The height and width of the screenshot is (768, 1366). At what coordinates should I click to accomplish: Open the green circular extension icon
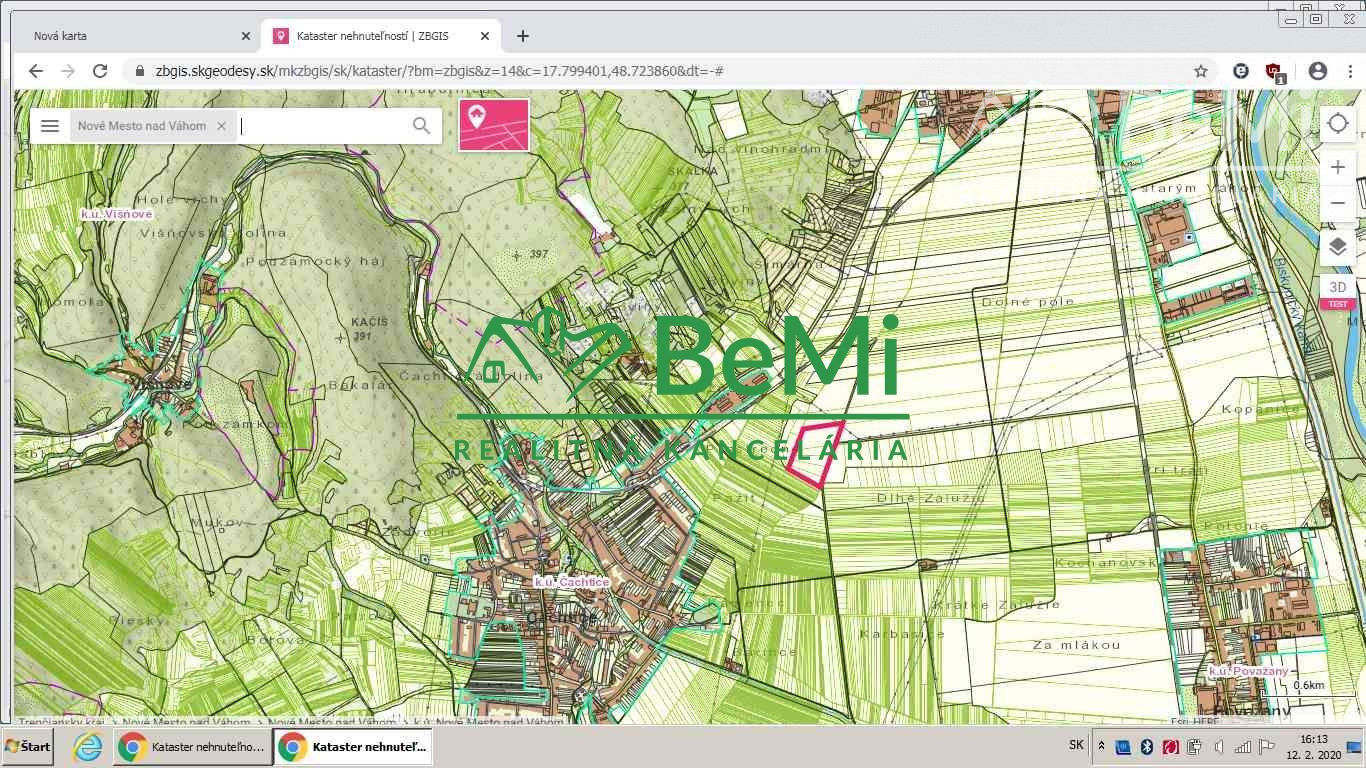click(x=1241, y=71)
